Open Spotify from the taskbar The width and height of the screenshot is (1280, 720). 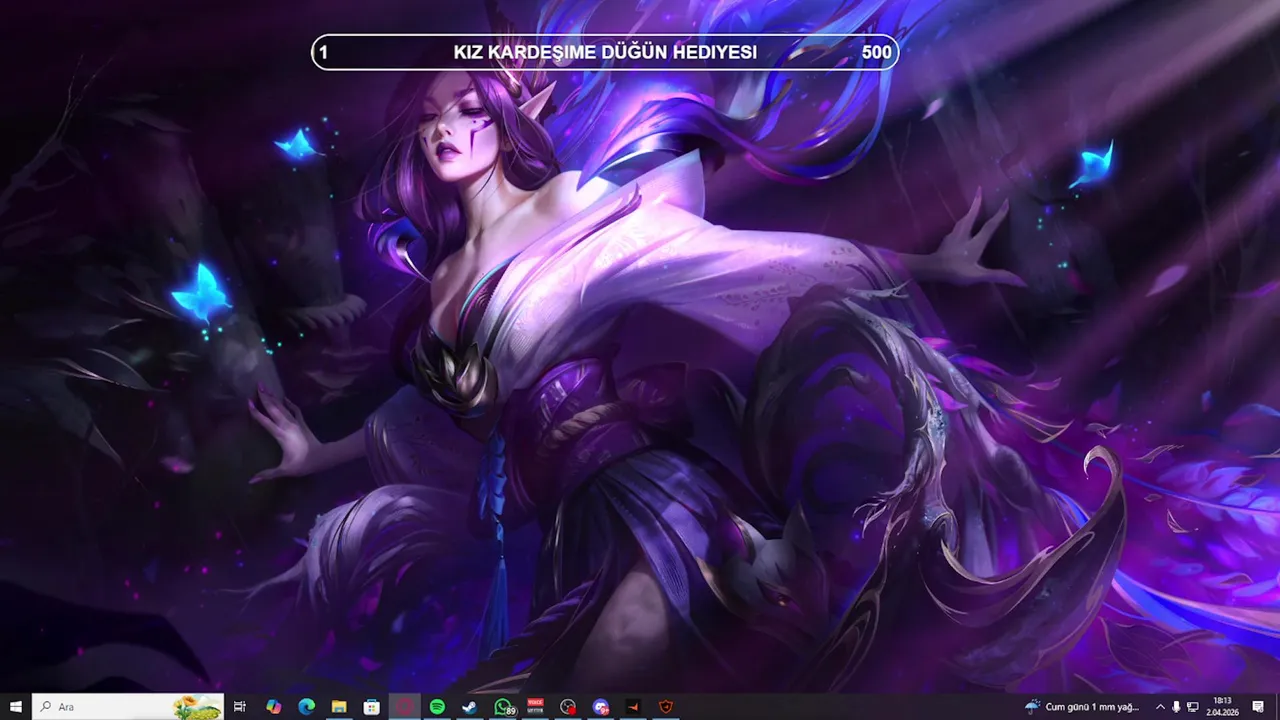(437, 706)
